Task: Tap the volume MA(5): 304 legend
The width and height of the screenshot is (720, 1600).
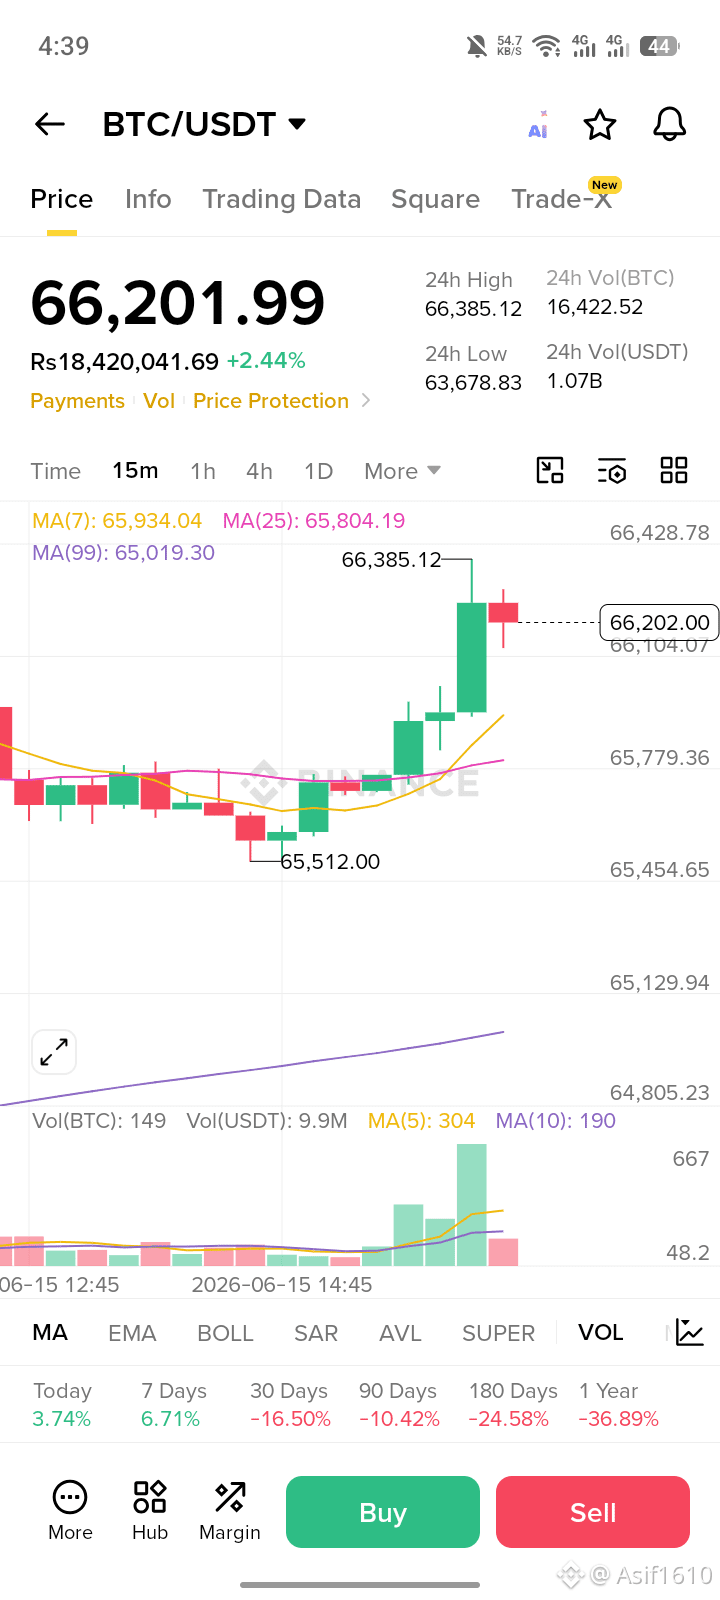Action: click(421, 1121)
